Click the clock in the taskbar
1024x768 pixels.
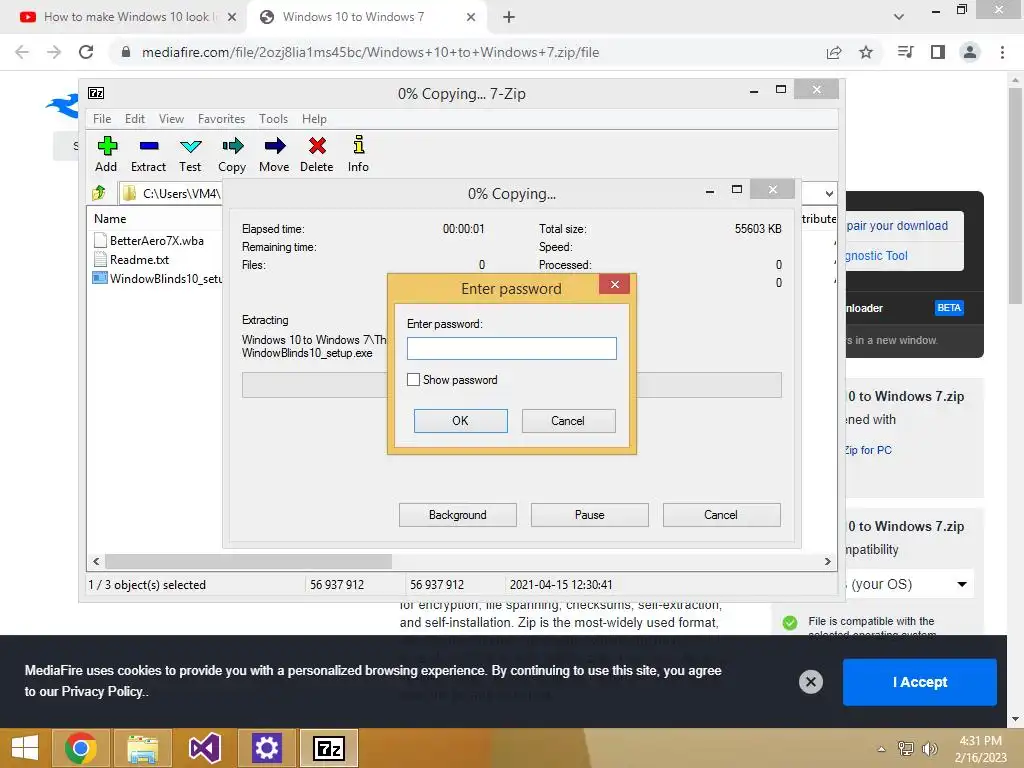(x=980, y=748)
